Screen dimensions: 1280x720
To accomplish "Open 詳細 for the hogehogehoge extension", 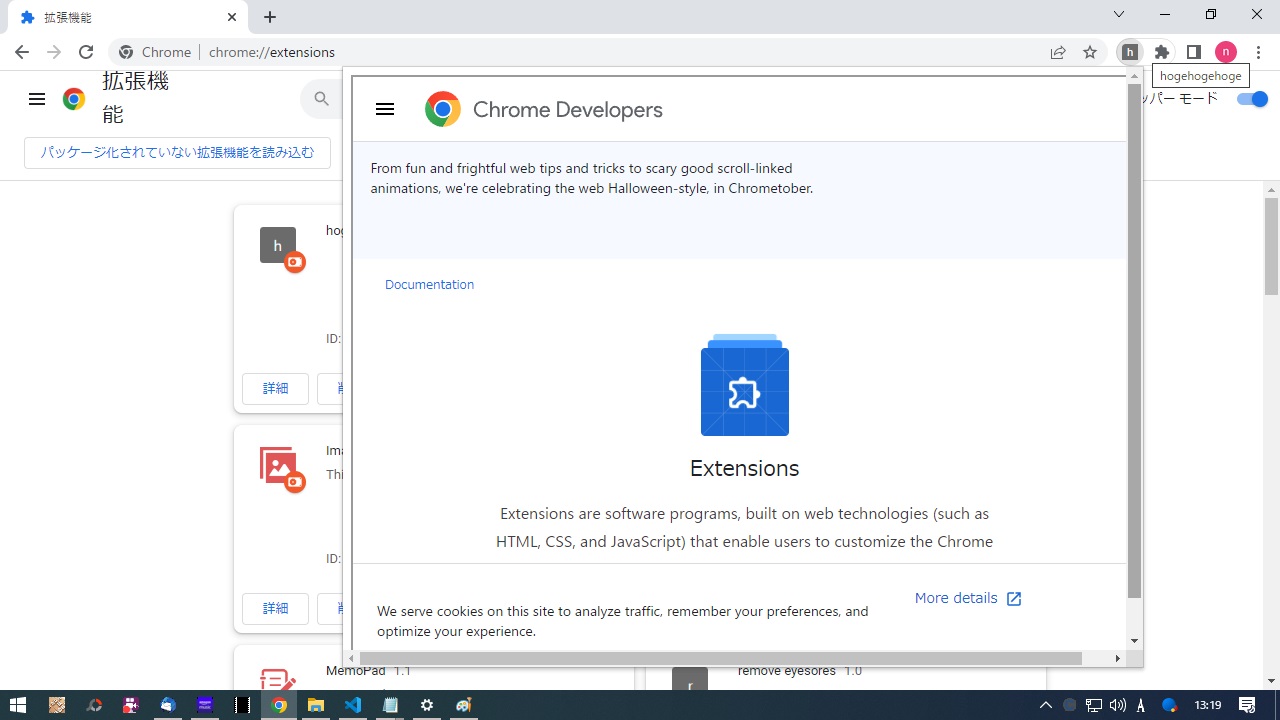I will [275, 388].
